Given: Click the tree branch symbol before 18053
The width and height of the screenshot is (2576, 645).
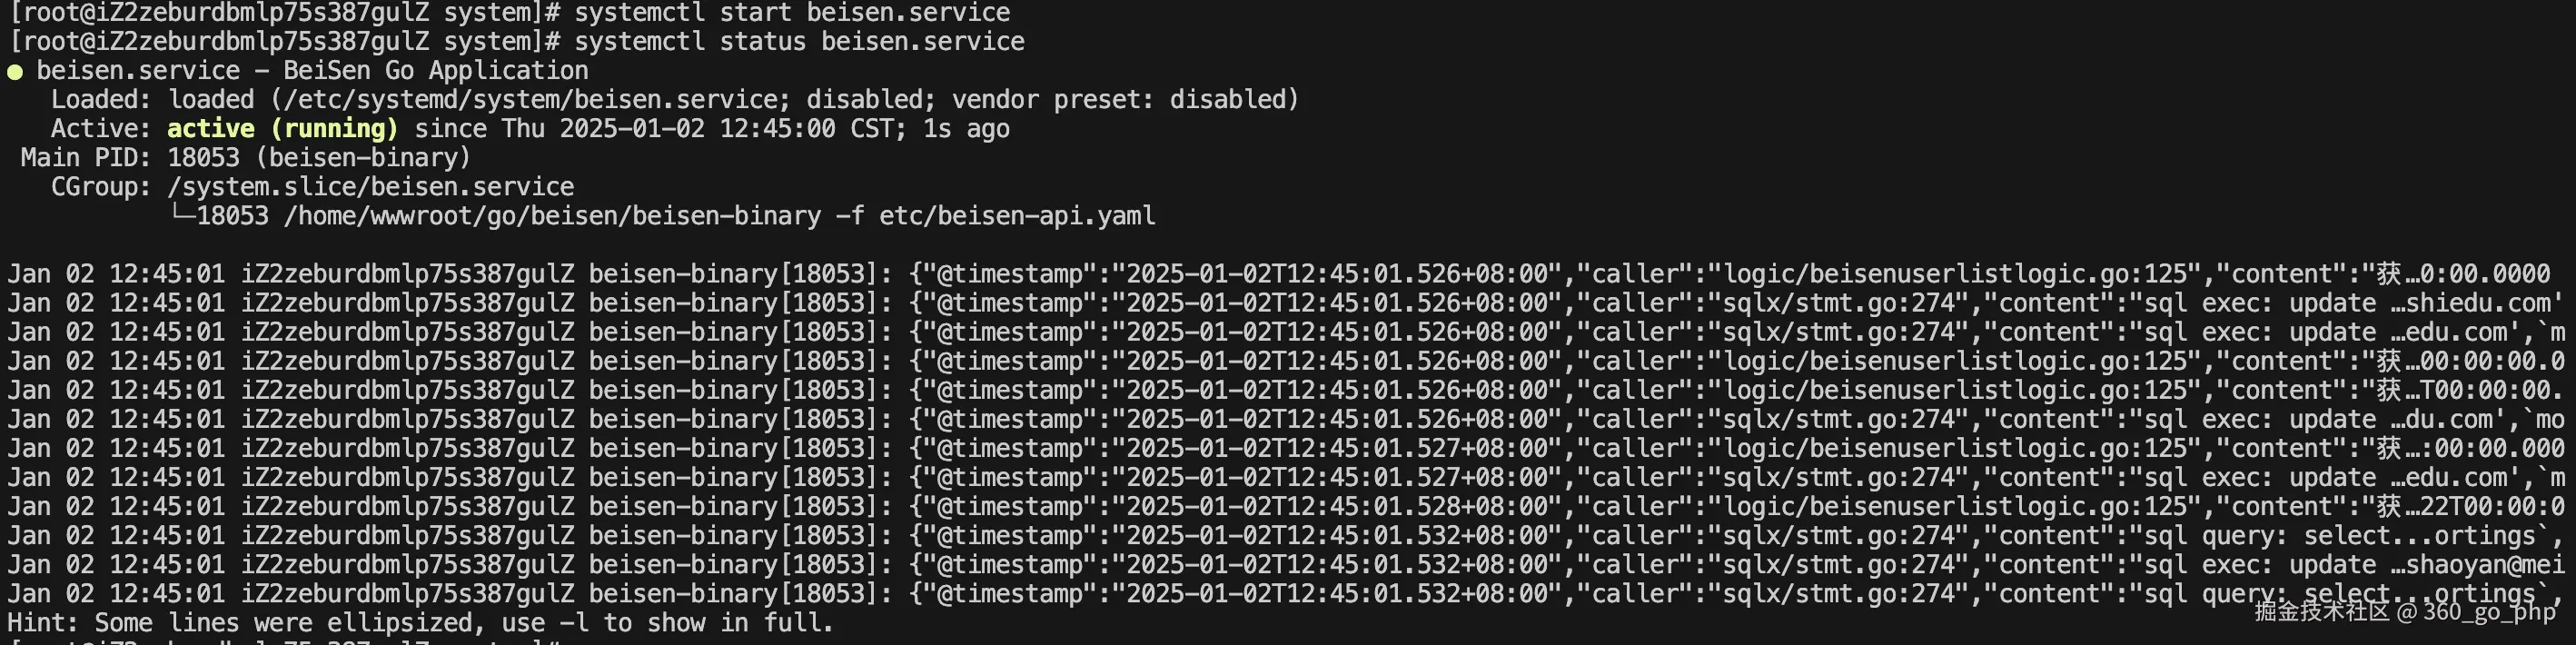Looking at the screenshot, I should pos(181,214).
